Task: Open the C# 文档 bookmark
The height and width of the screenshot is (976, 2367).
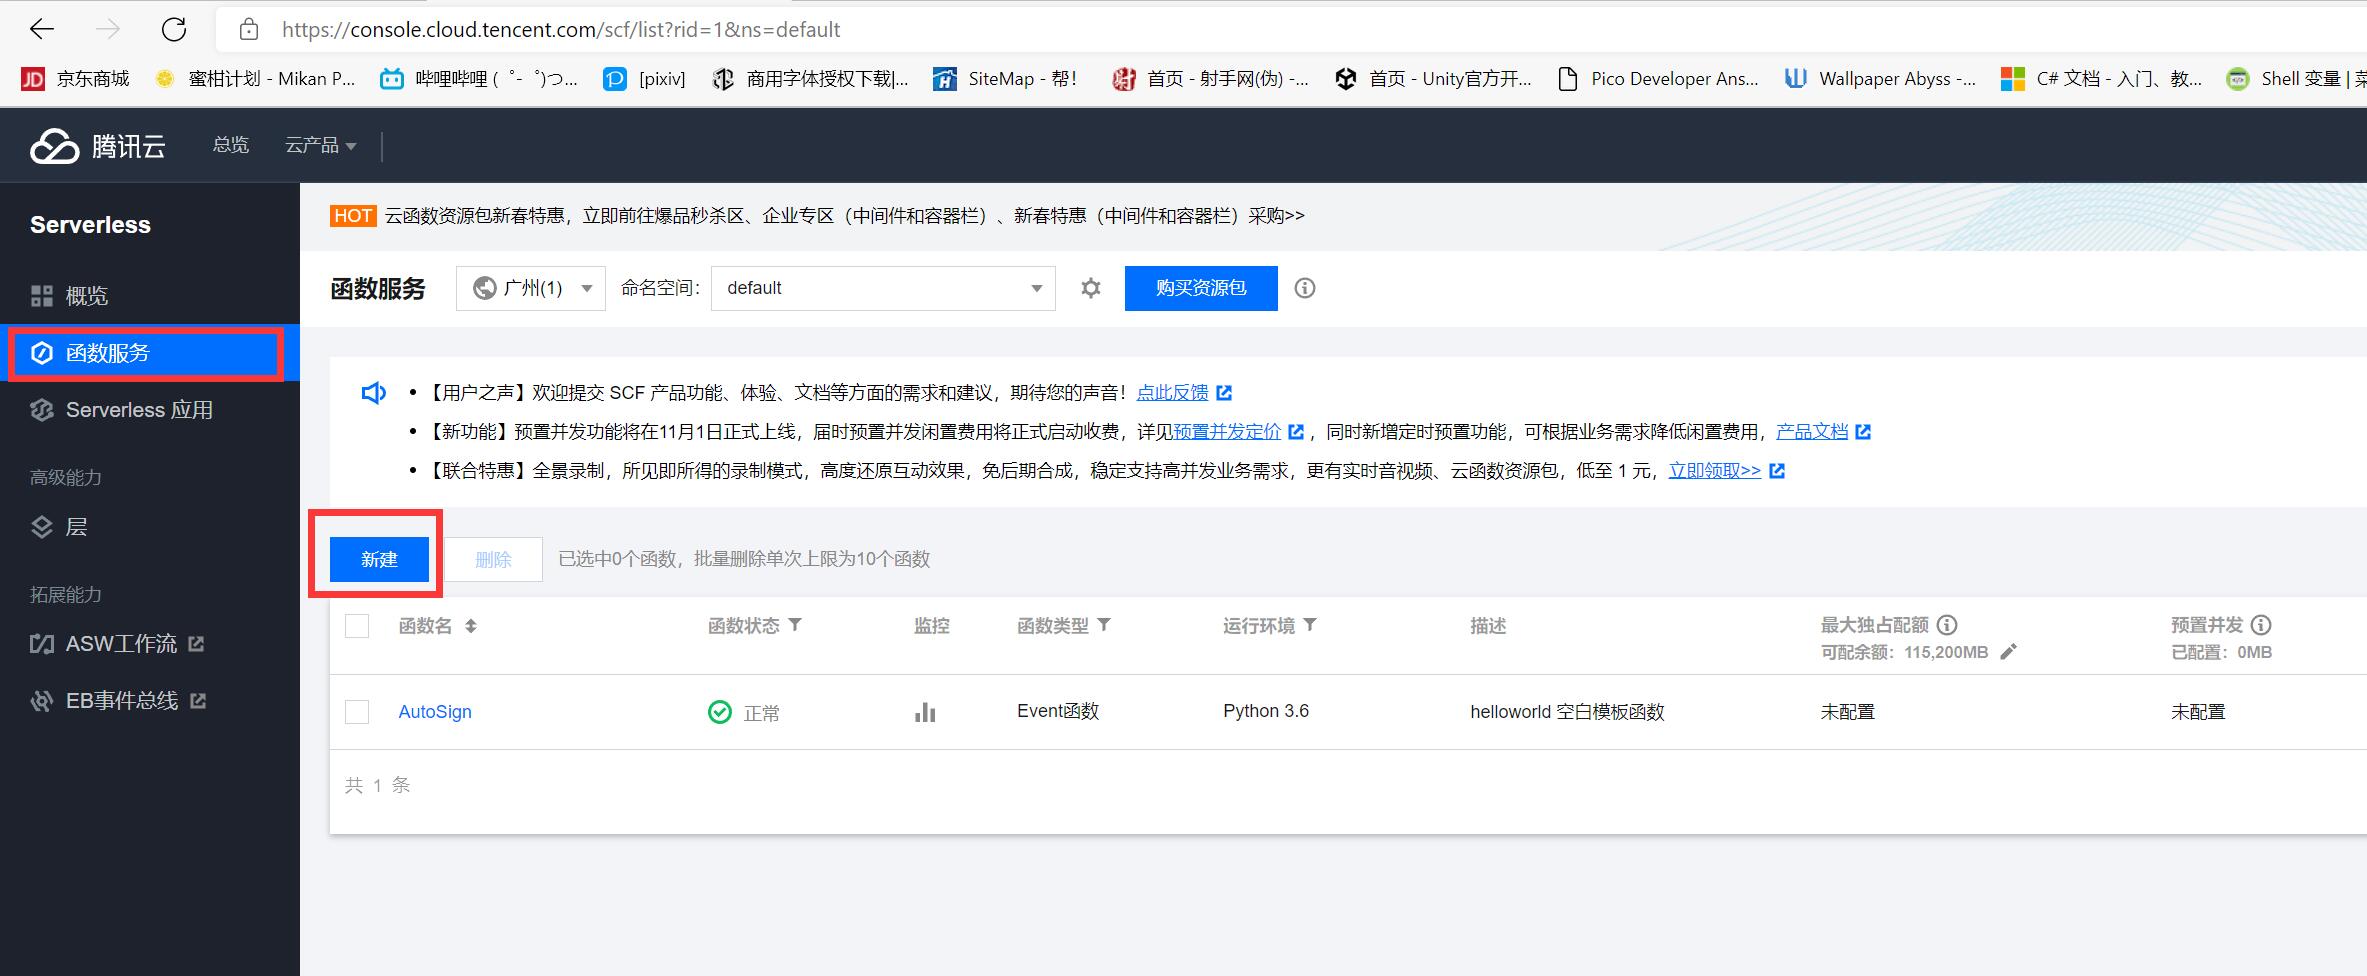Action: pyautogui.click(x=2101, y=79)
